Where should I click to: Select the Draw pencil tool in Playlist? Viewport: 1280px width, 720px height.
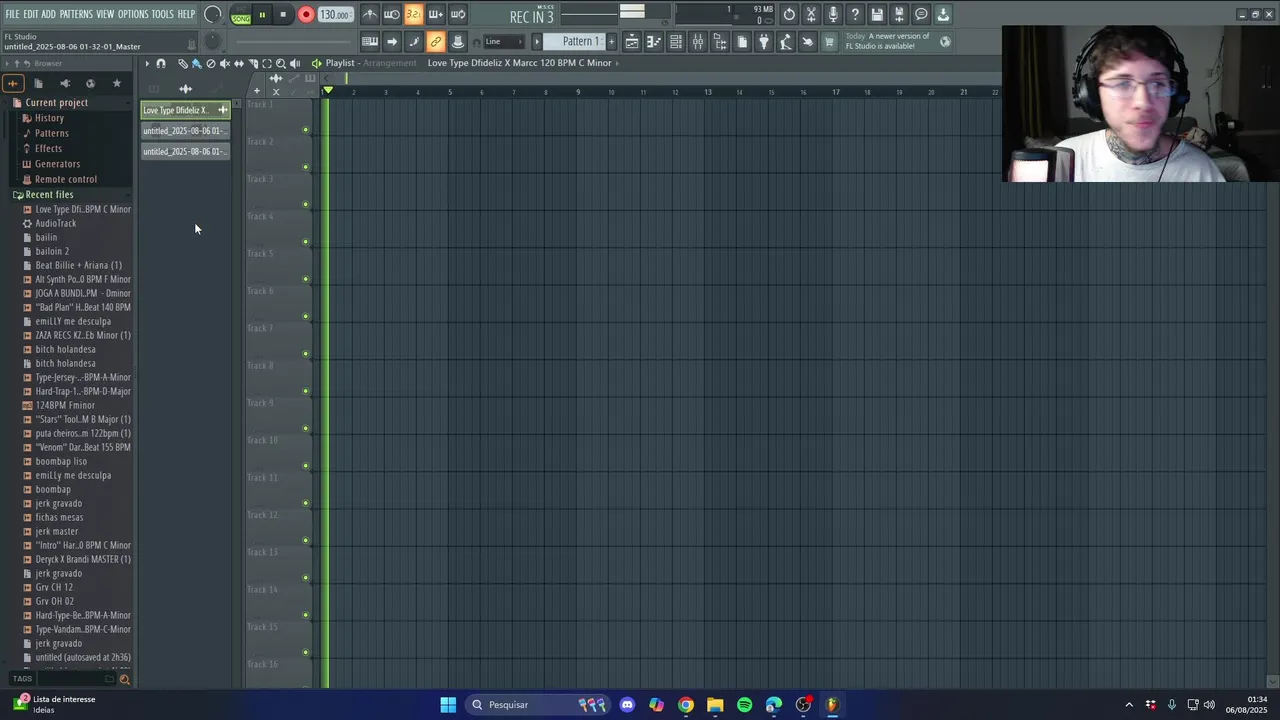click(x=183, y=63)
